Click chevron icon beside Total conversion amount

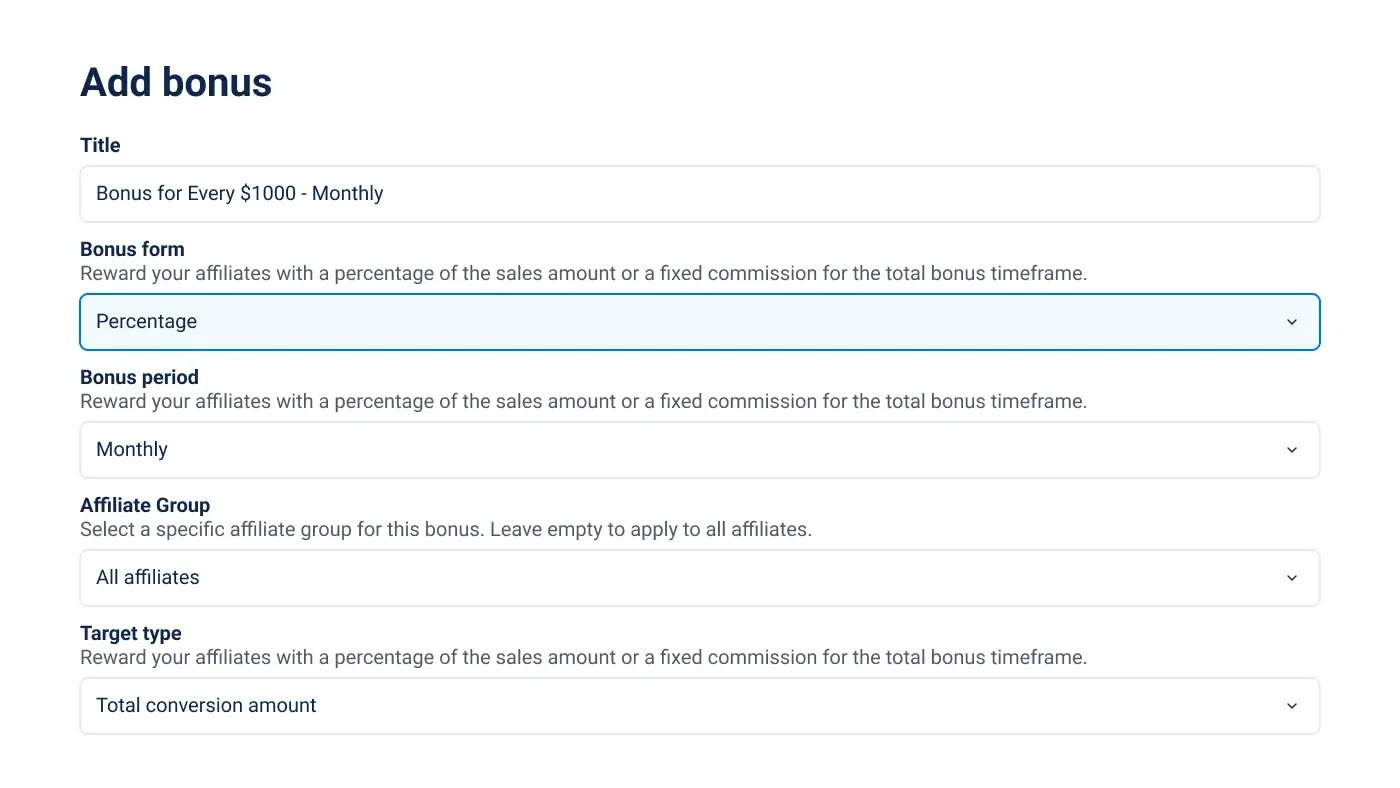[x=1291, y=706]
